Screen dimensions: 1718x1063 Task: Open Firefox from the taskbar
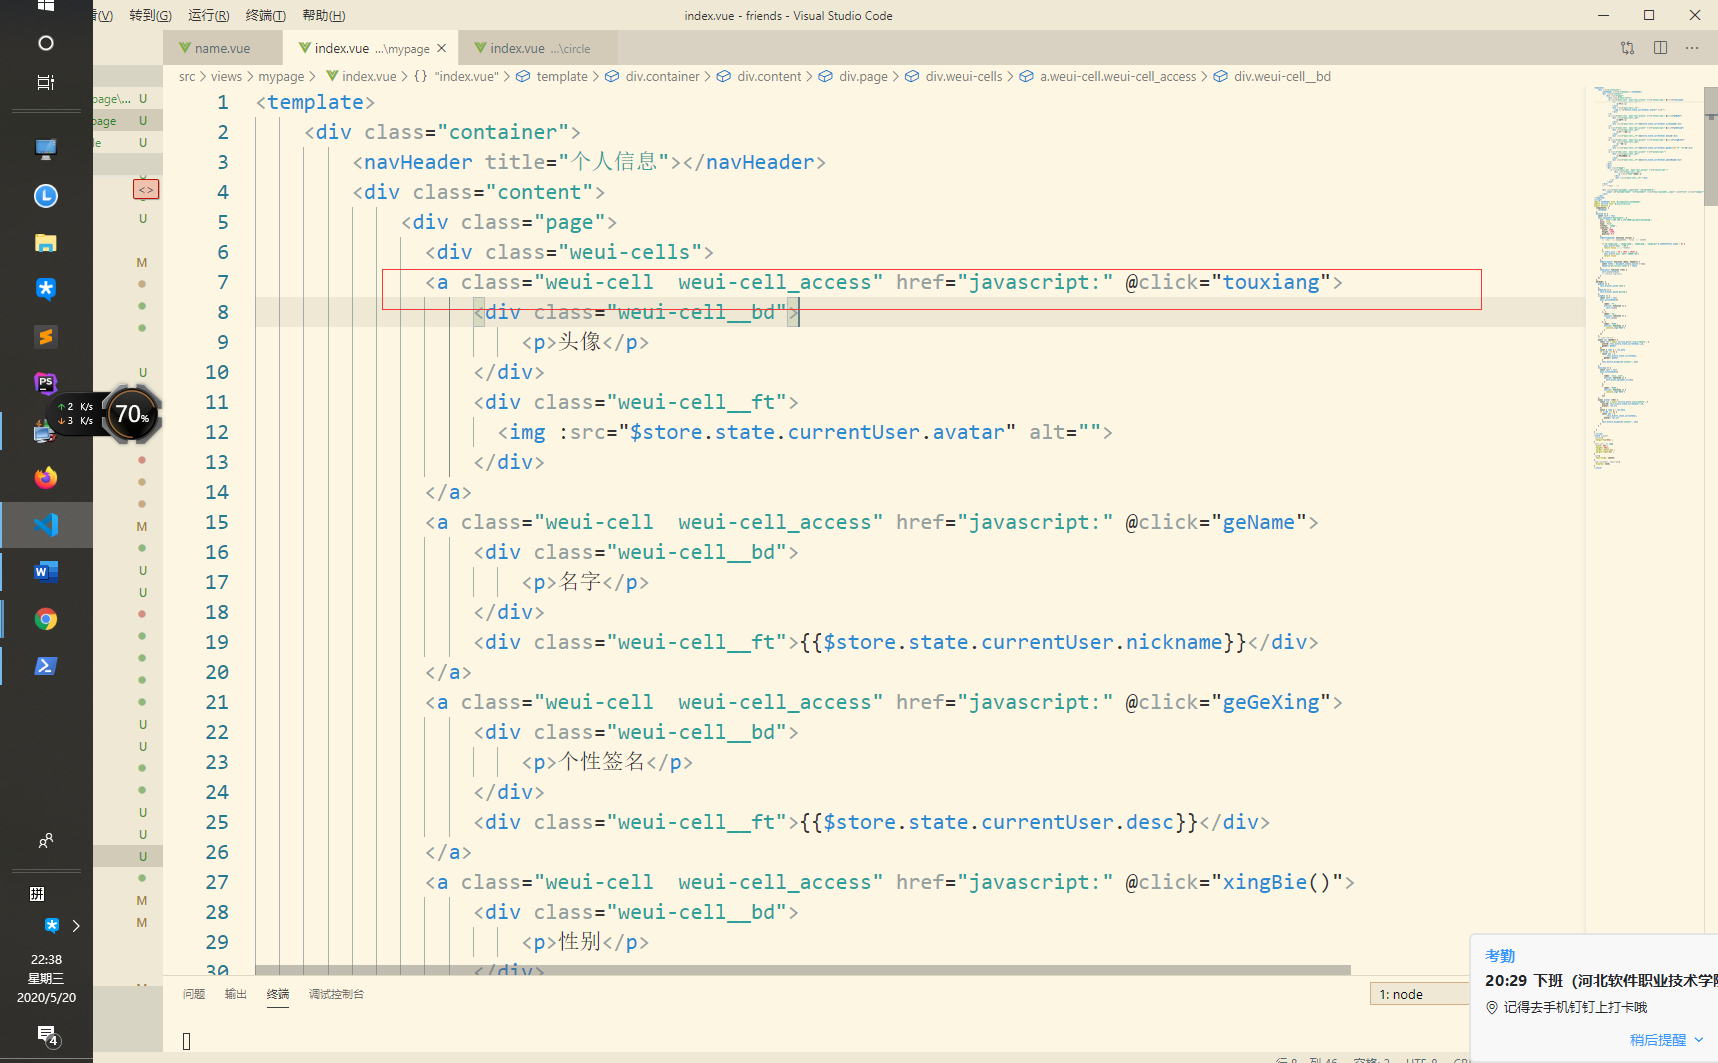click(x=45, y=477)
